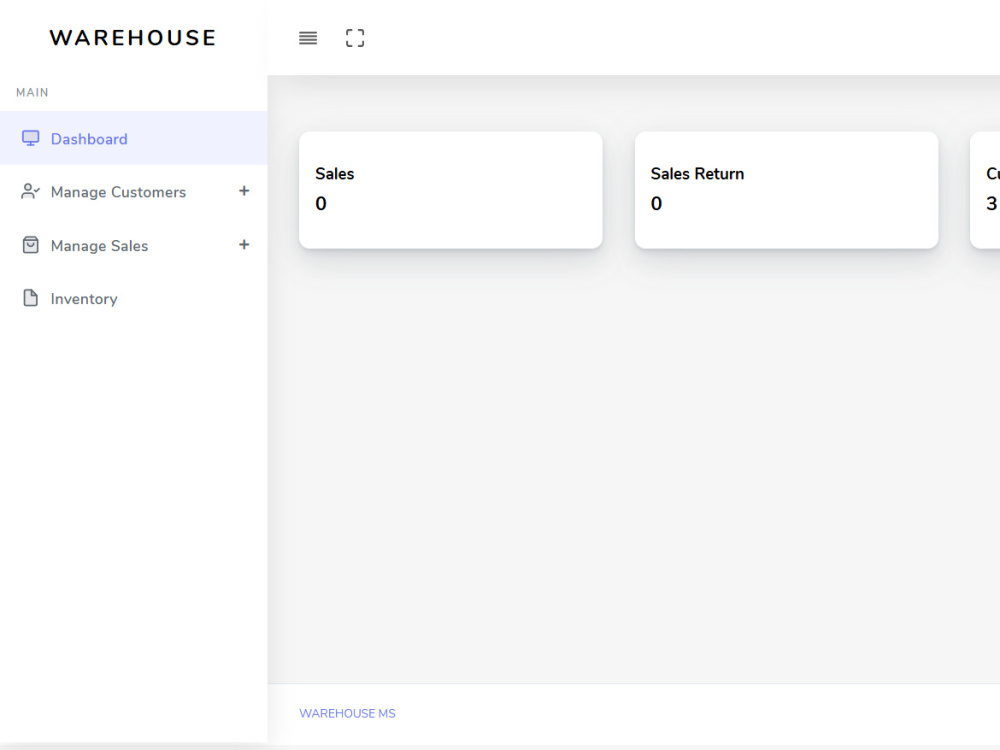
Task: Select Manage Sales in sidebar
Action: click(133, 246)
